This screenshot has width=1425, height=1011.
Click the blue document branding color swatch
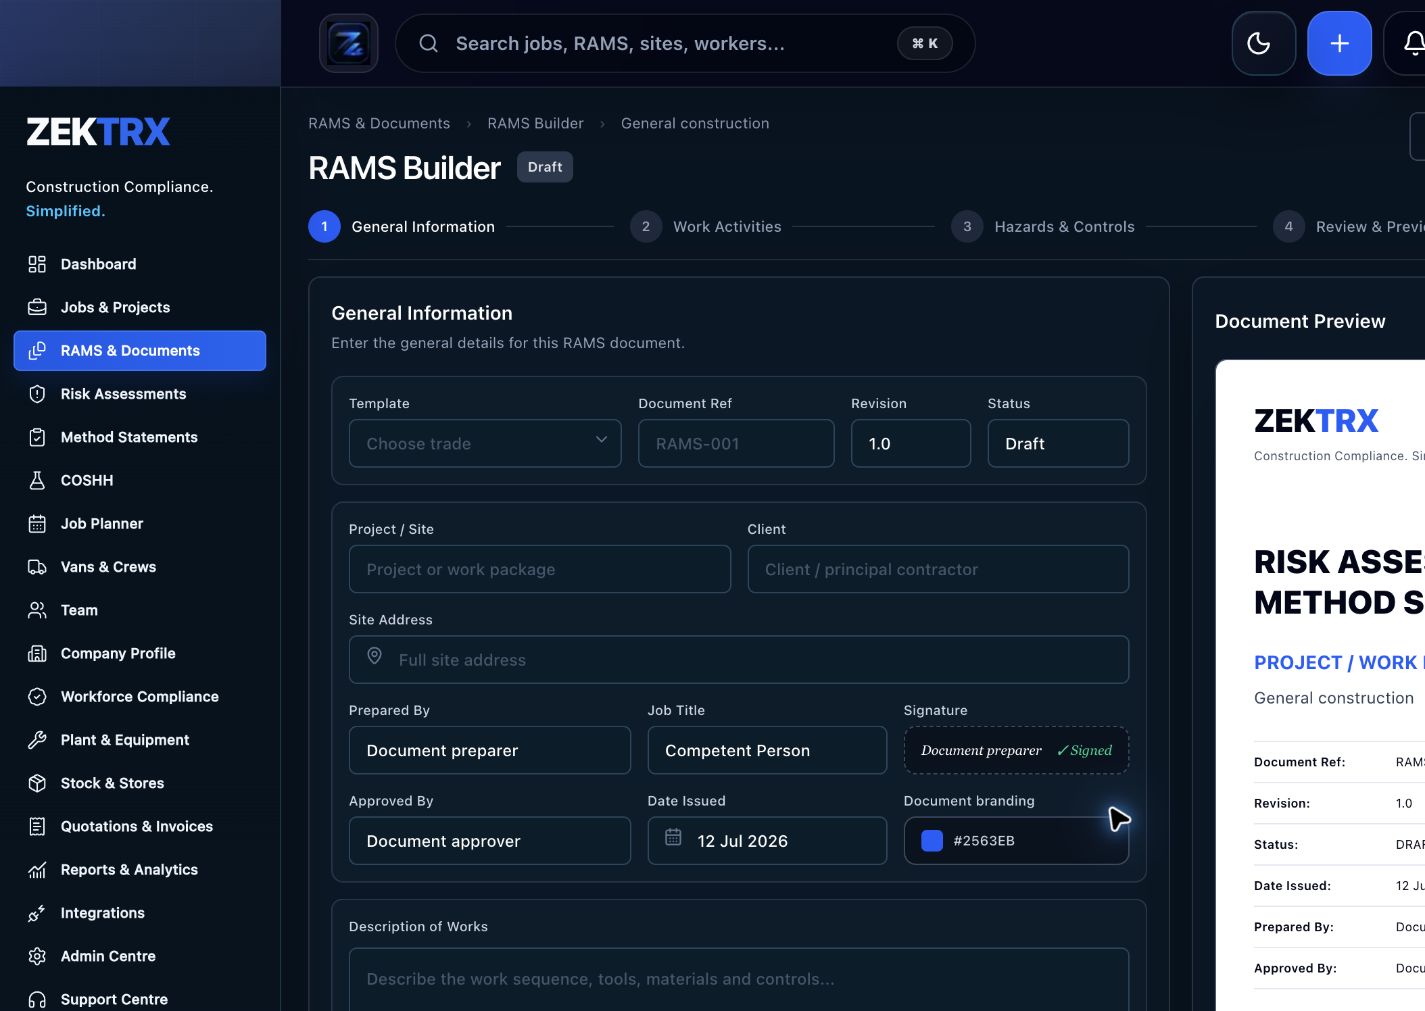932,841
